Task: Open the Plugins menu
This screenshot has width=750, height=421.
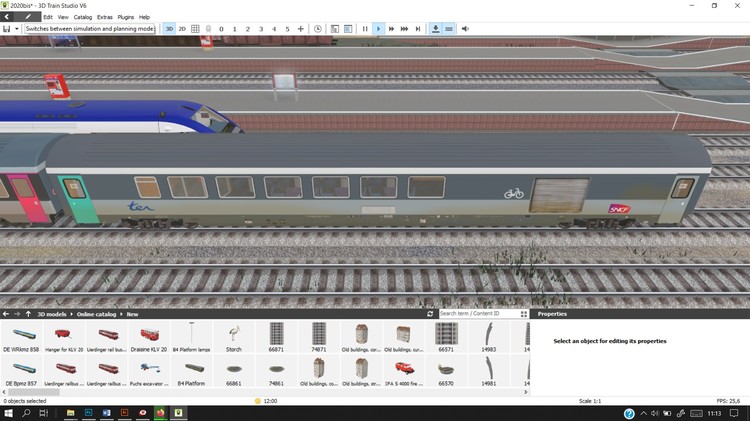Action: click(125, 17)
